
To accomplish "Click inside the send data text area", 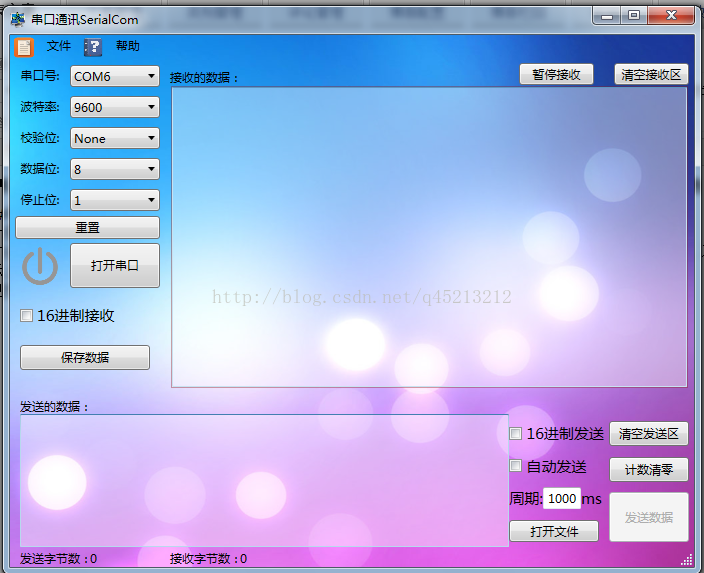I will [x=264, y=480].
